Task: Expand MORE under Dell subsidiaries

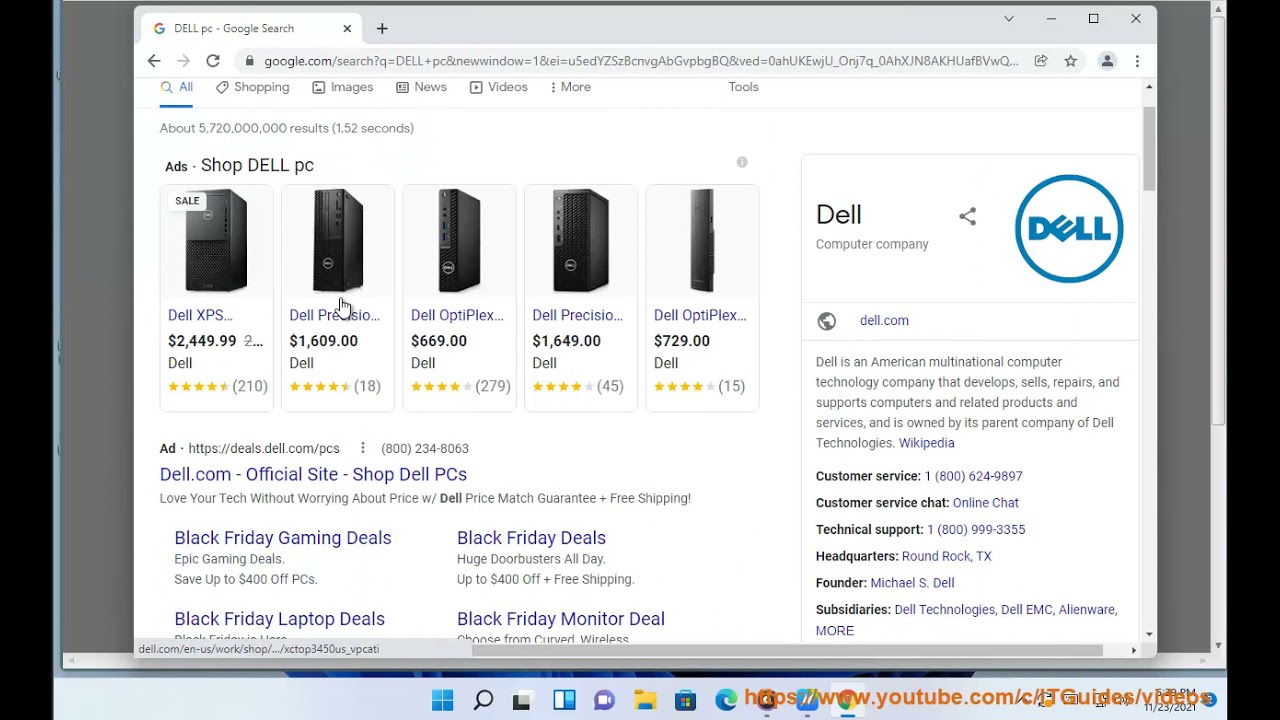Action: tap(834, 631)
